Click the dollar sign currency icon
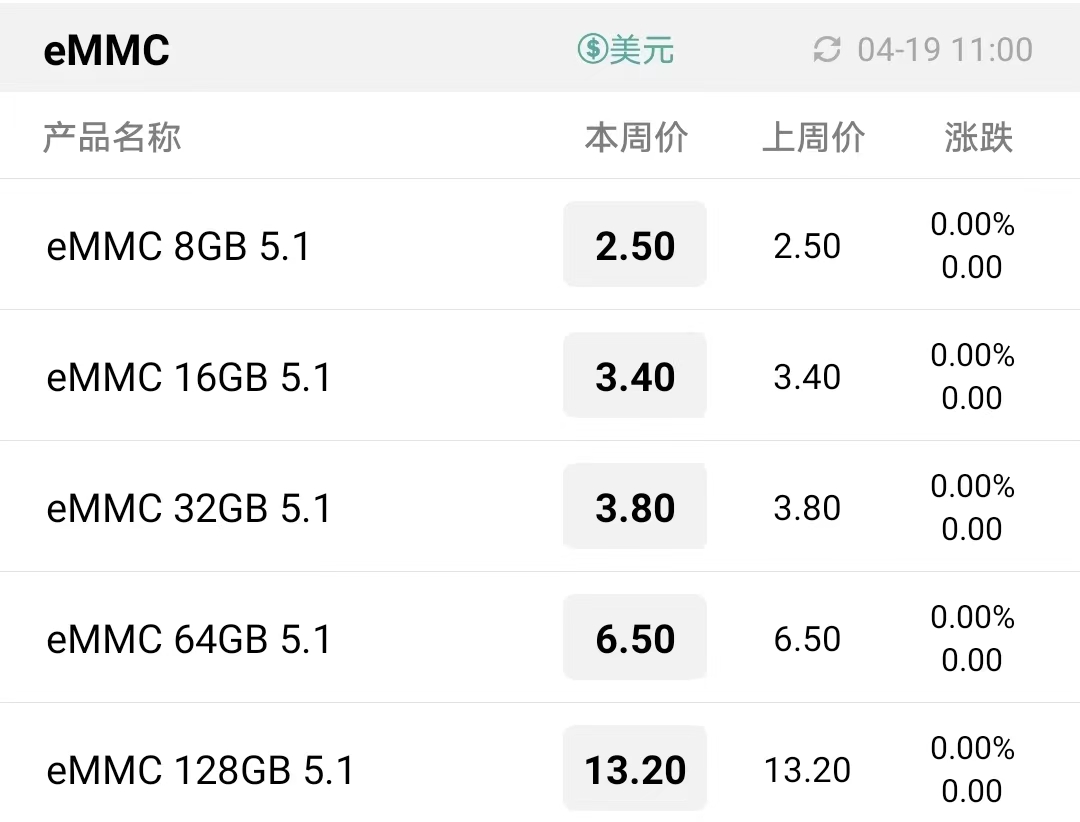The width and height of the screenshot is (1080, 822). click(592, 49)
